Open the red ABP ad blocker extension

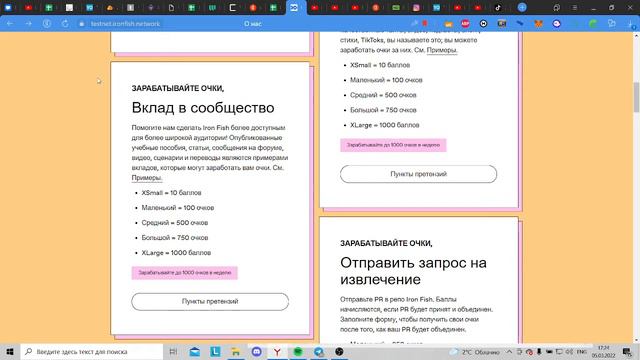[465, 24]
